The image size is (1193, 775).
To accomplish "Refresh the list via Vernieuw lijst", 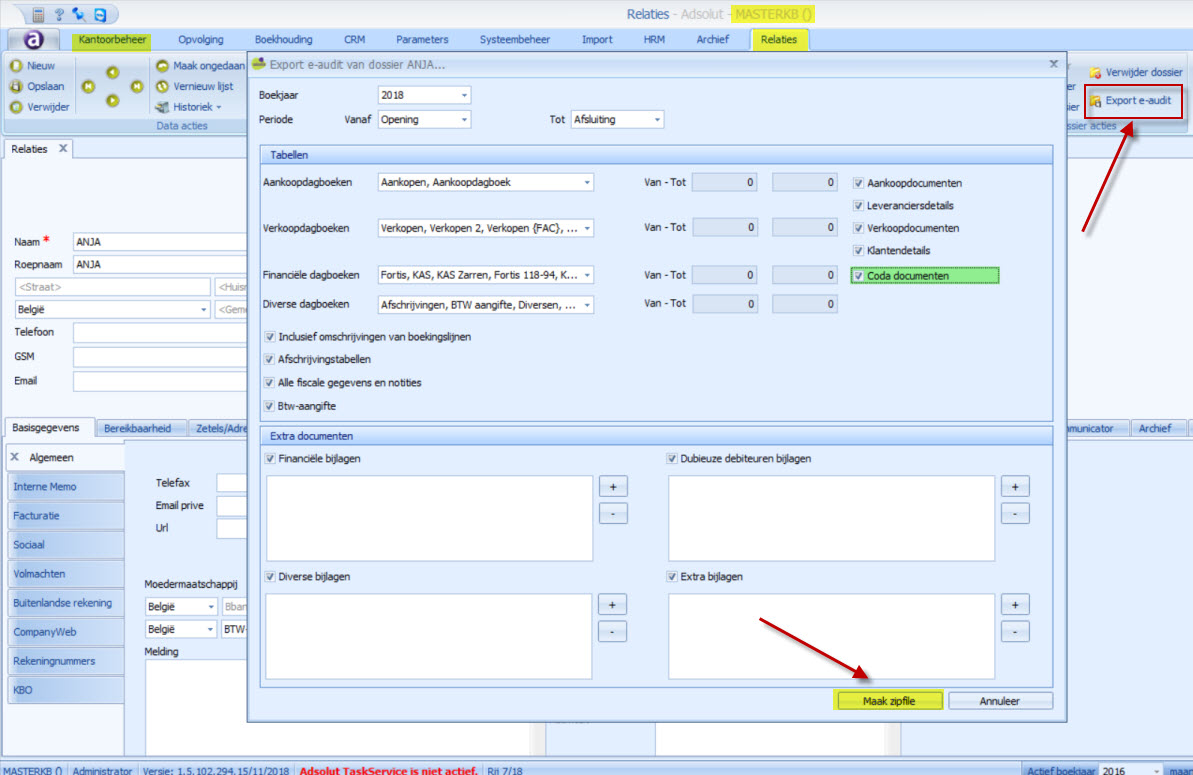I will 163,86.
